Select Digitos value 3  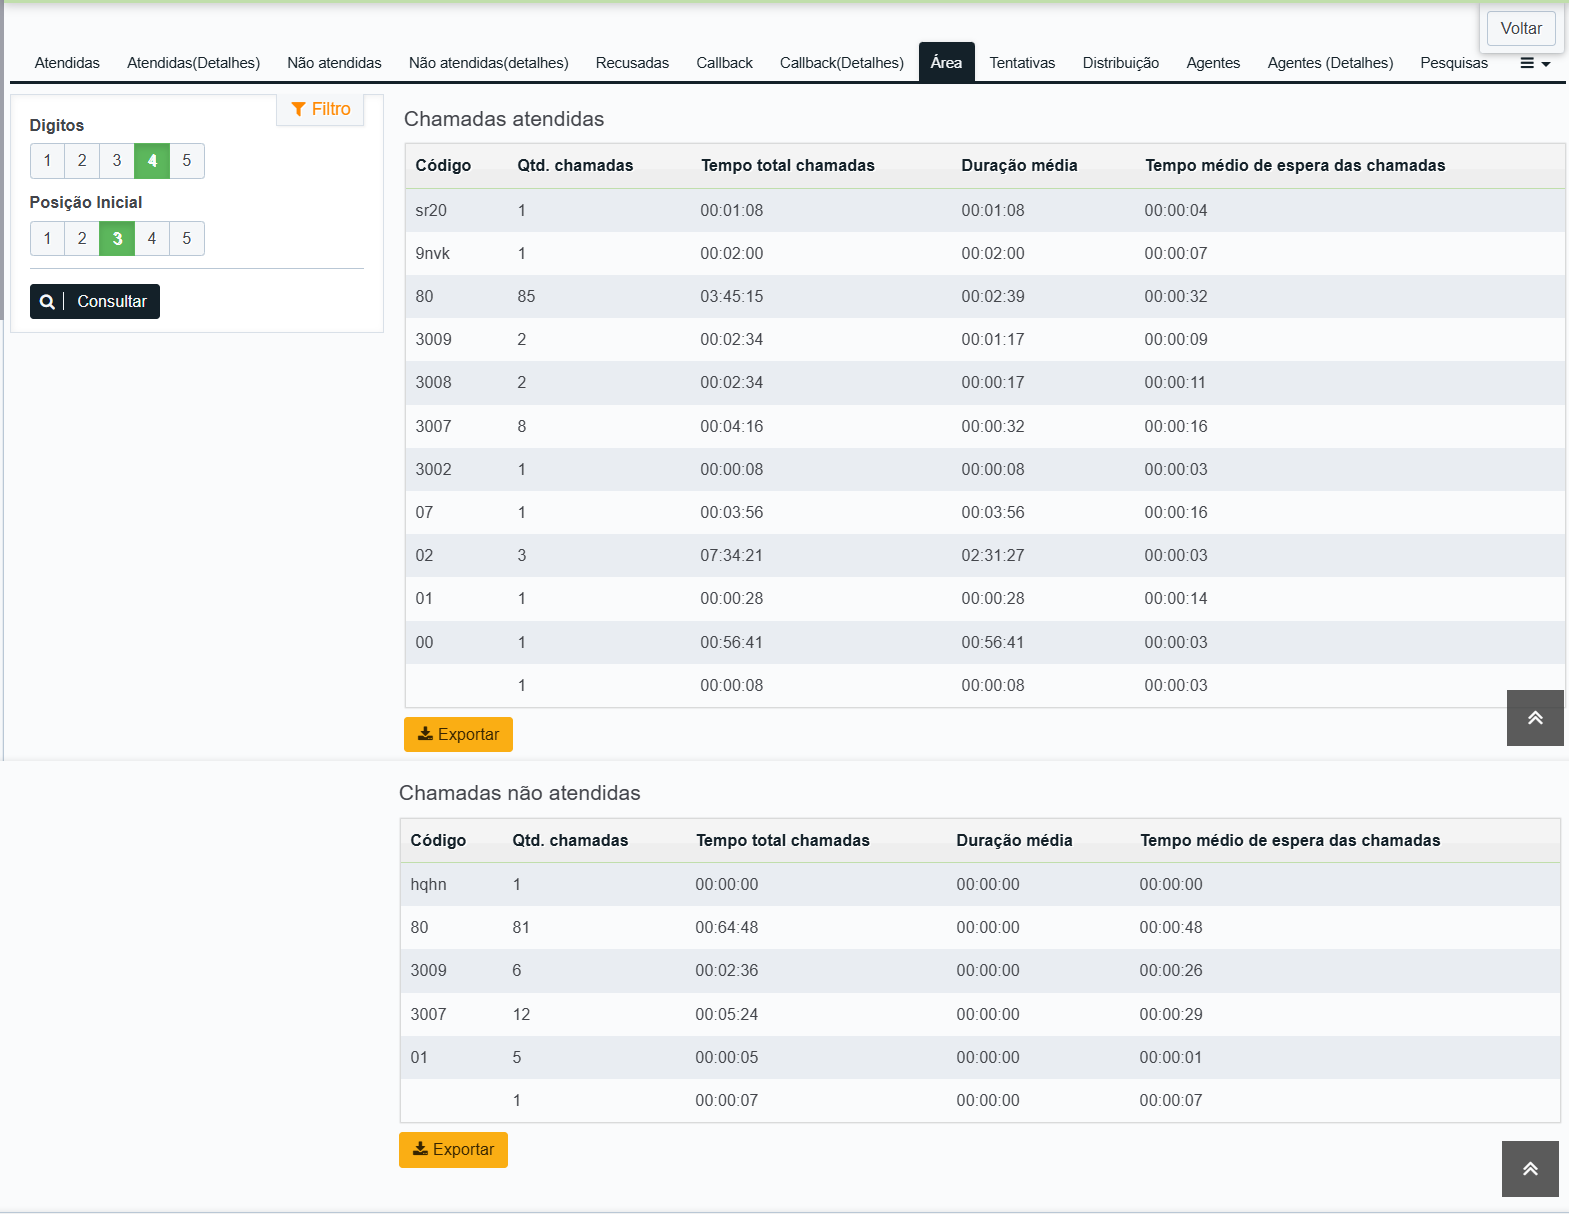(x=117, y=161)
